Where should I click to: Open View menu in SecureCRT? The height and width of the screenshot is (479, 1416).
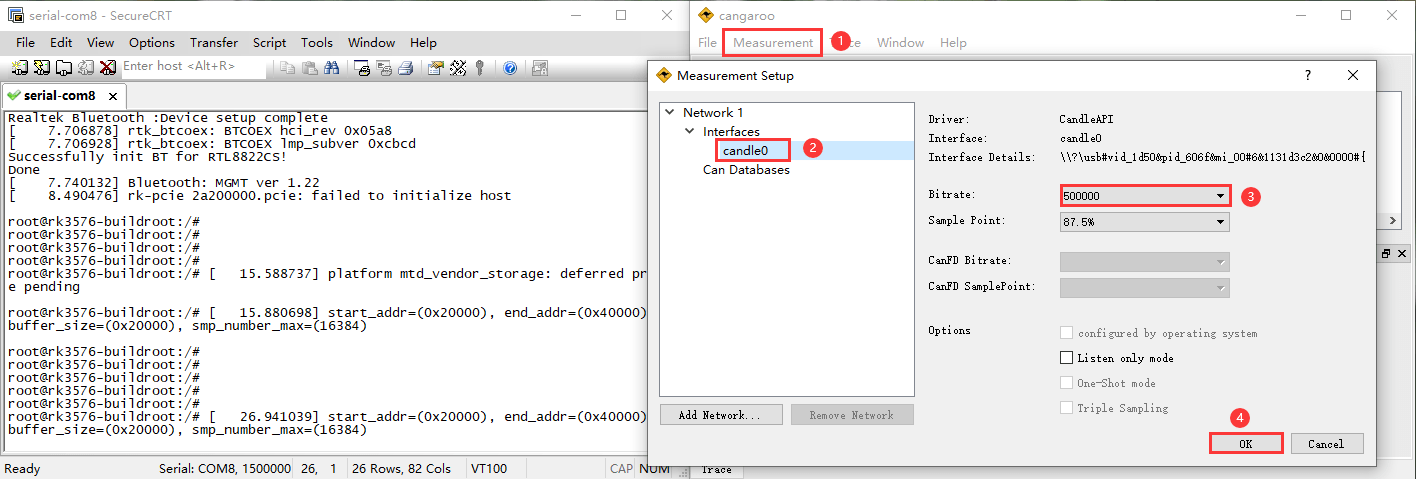(x=100, y=43)
